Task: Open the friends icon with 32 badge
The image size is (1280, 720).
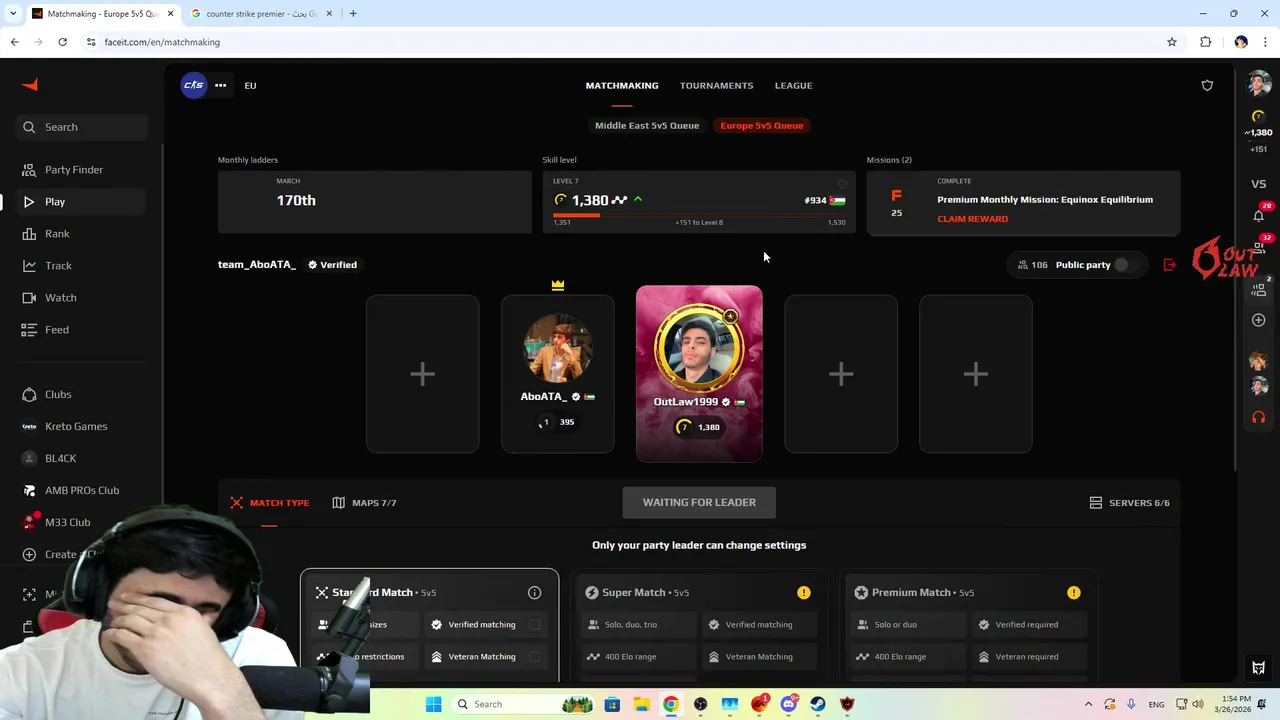Action: (1259, 246)
